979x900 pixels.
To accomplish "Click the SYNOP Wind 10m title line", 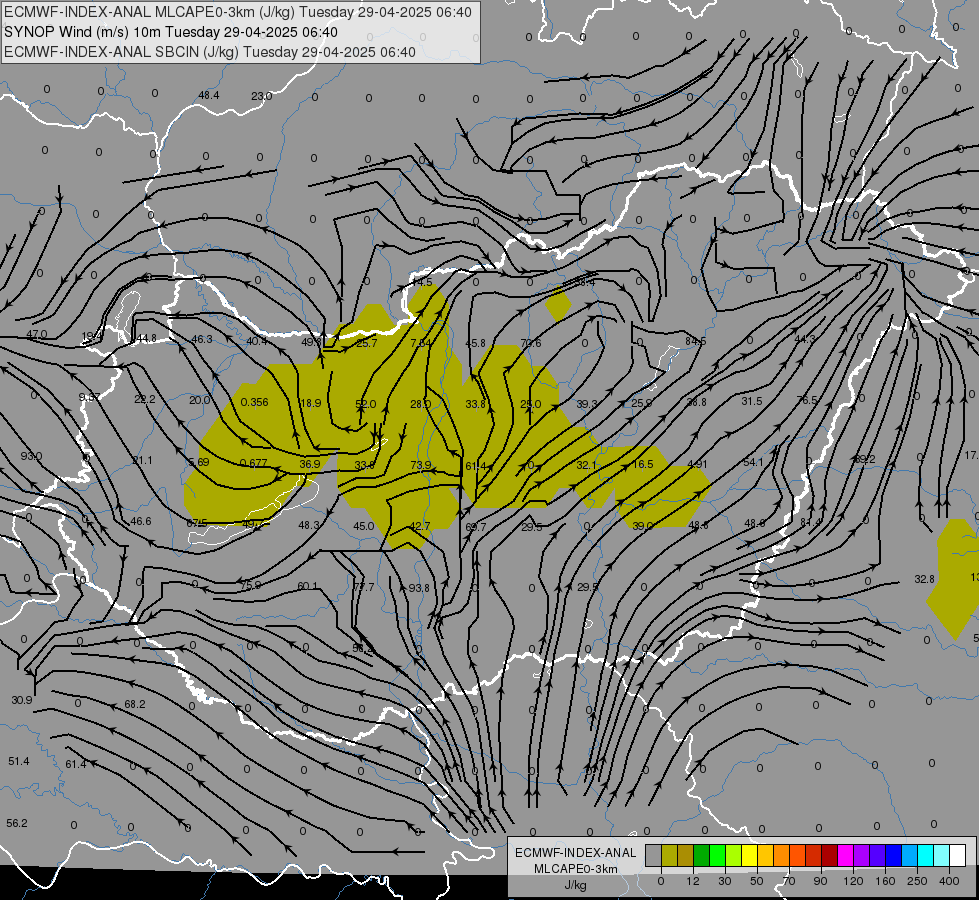I will (170, 32).
